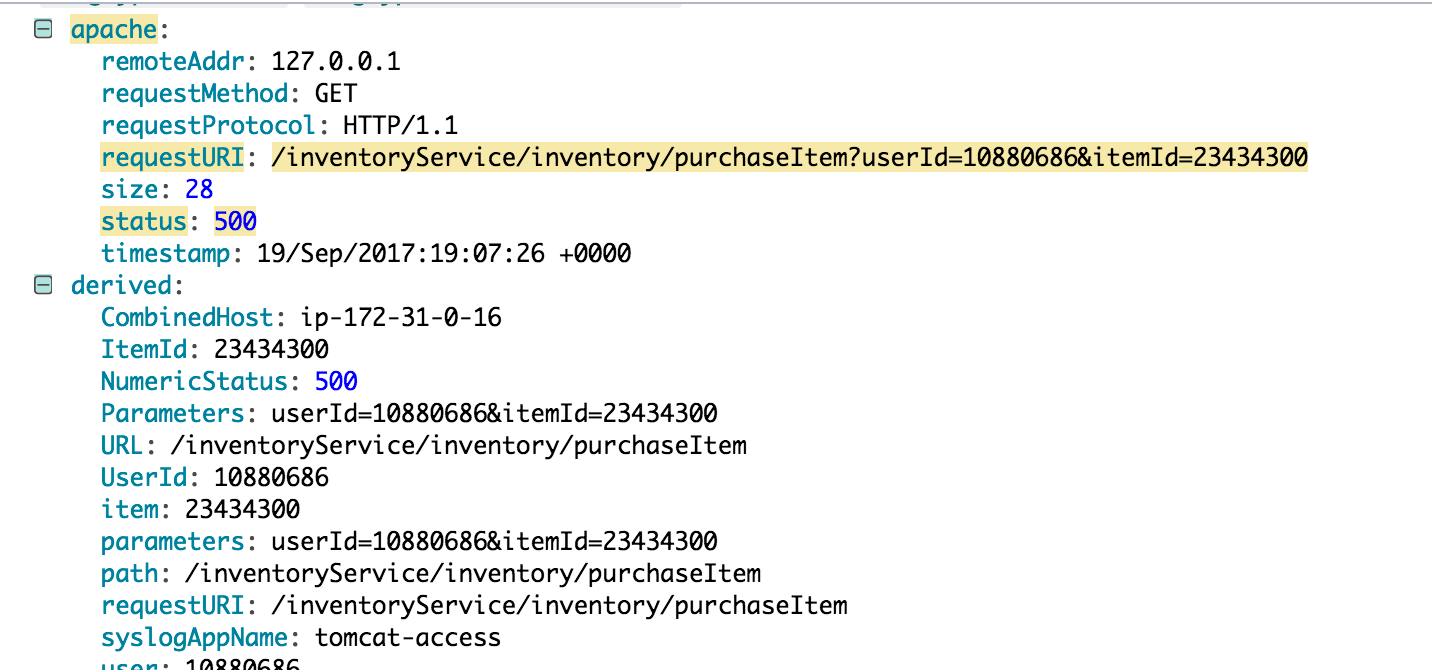Select the ip-172-31-0-16 host value
Screen dimensions: 1432x672
click(401, 318)
